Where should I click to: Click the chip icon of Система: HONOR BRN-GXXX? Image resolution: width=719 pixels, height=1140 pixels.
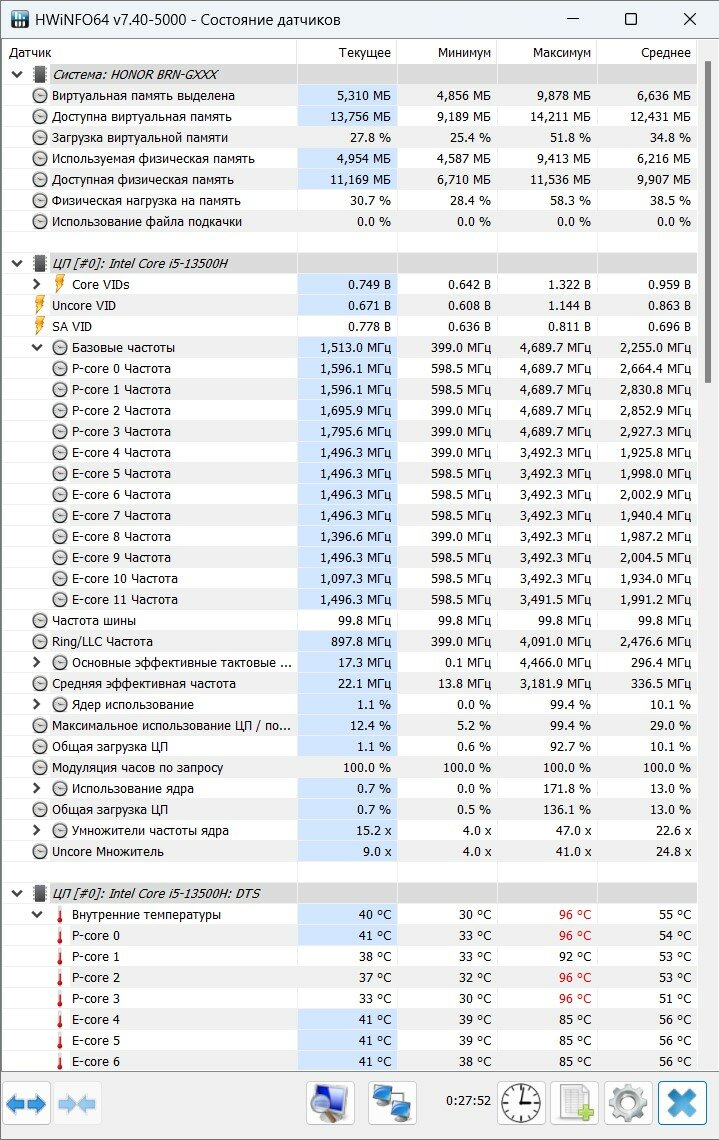click(x=40, y=74)
